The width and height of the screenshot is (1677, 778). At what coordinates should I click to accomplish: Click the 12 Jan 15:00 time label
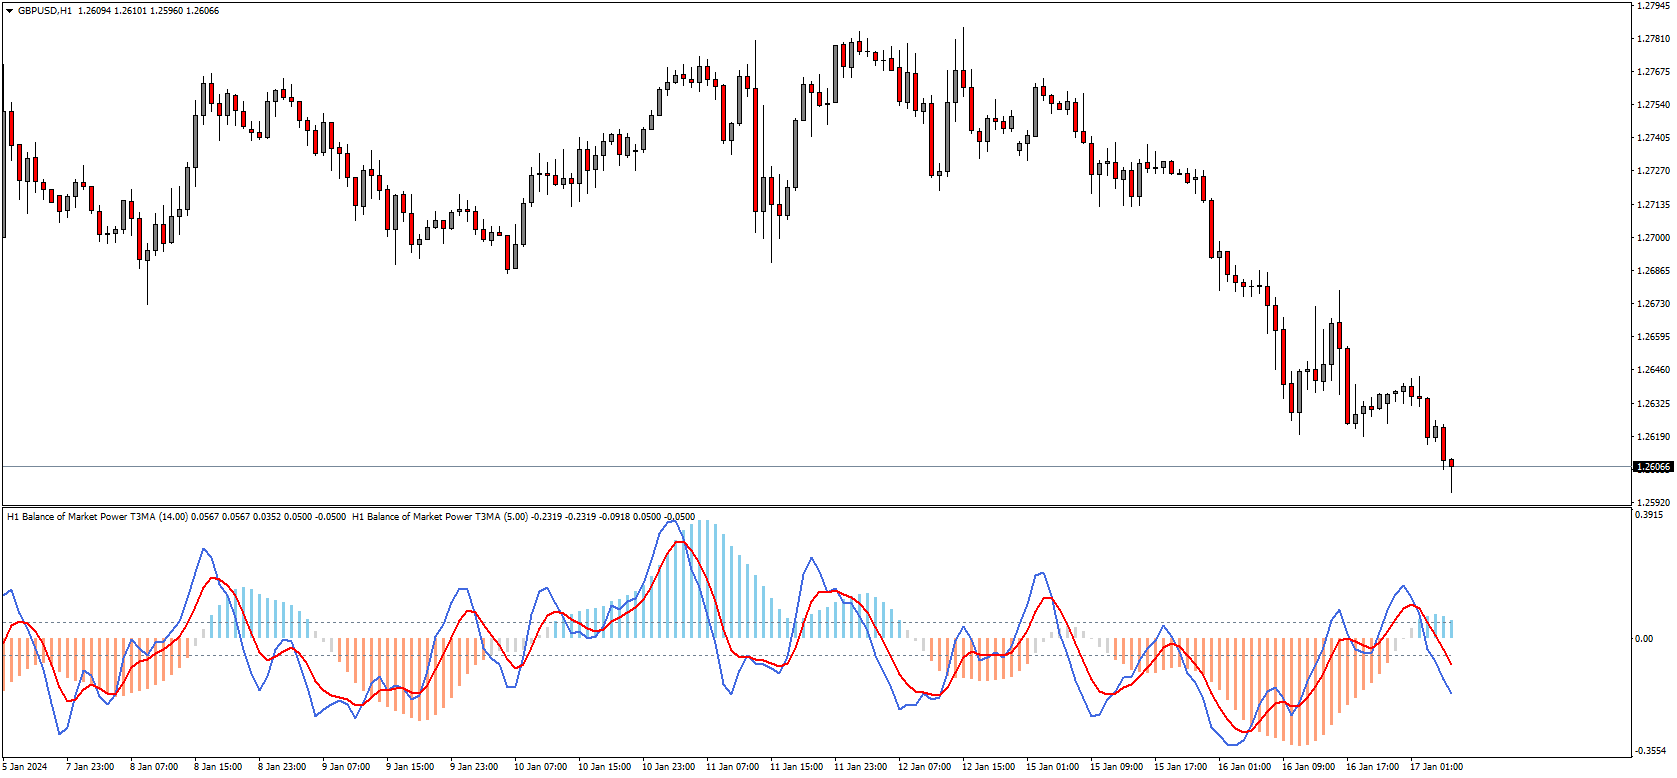[989, 767]
